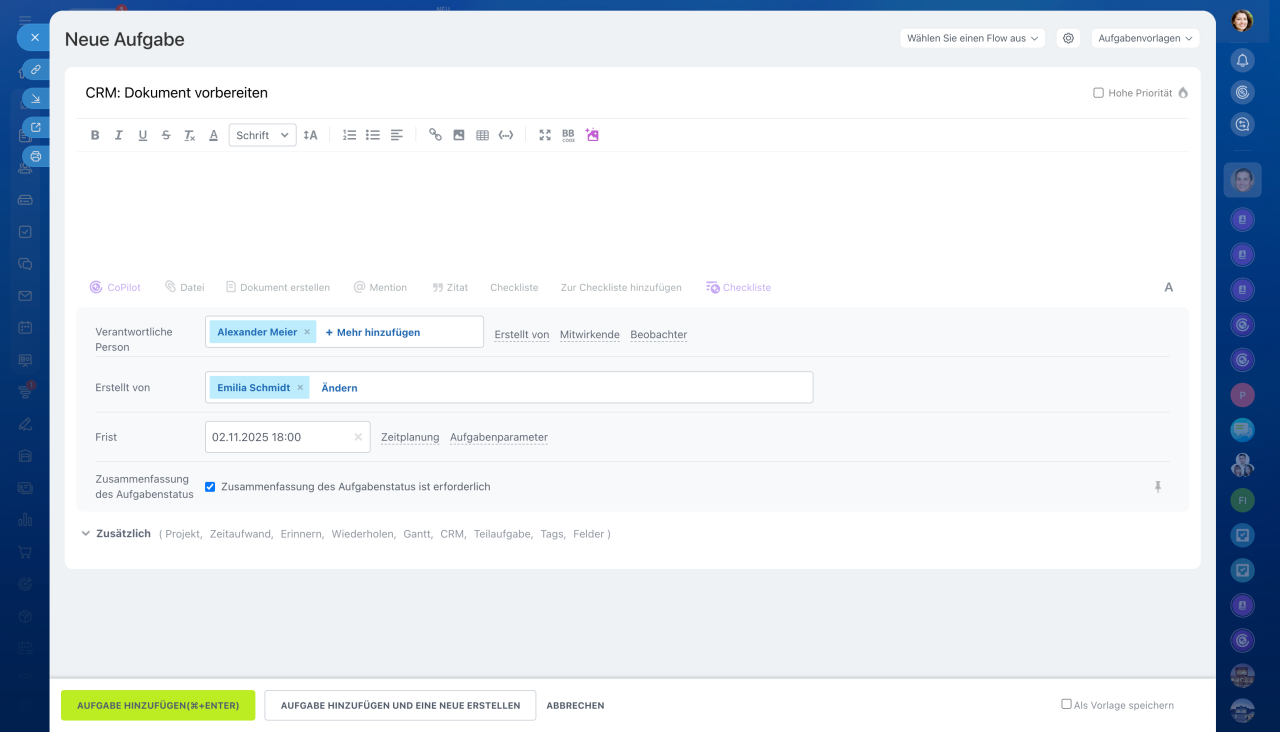Click the Aufgabe hinzufügen button
The width and height of the screenshot is (1280, 732).
point(158,705)
